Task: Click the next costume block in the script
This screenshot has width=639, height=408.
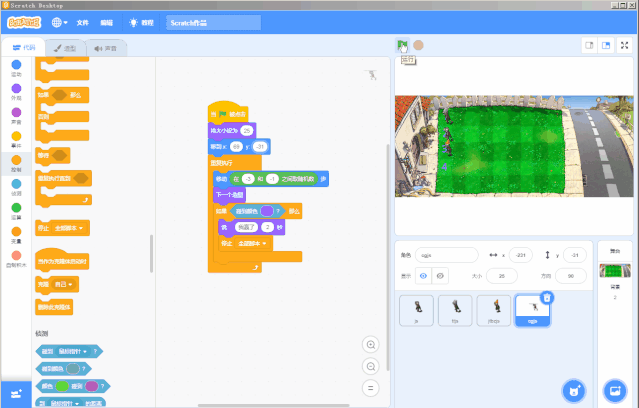Action: click(229, 195)
